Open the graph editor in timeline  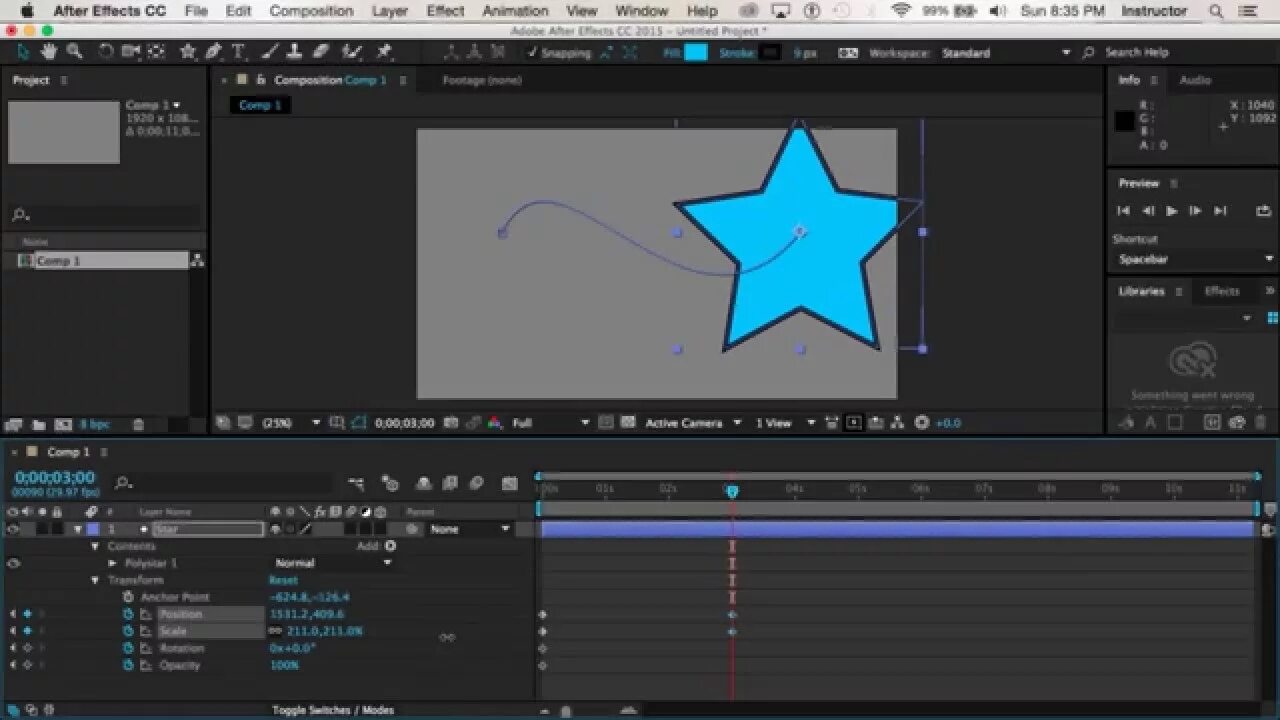click(510, 484)
